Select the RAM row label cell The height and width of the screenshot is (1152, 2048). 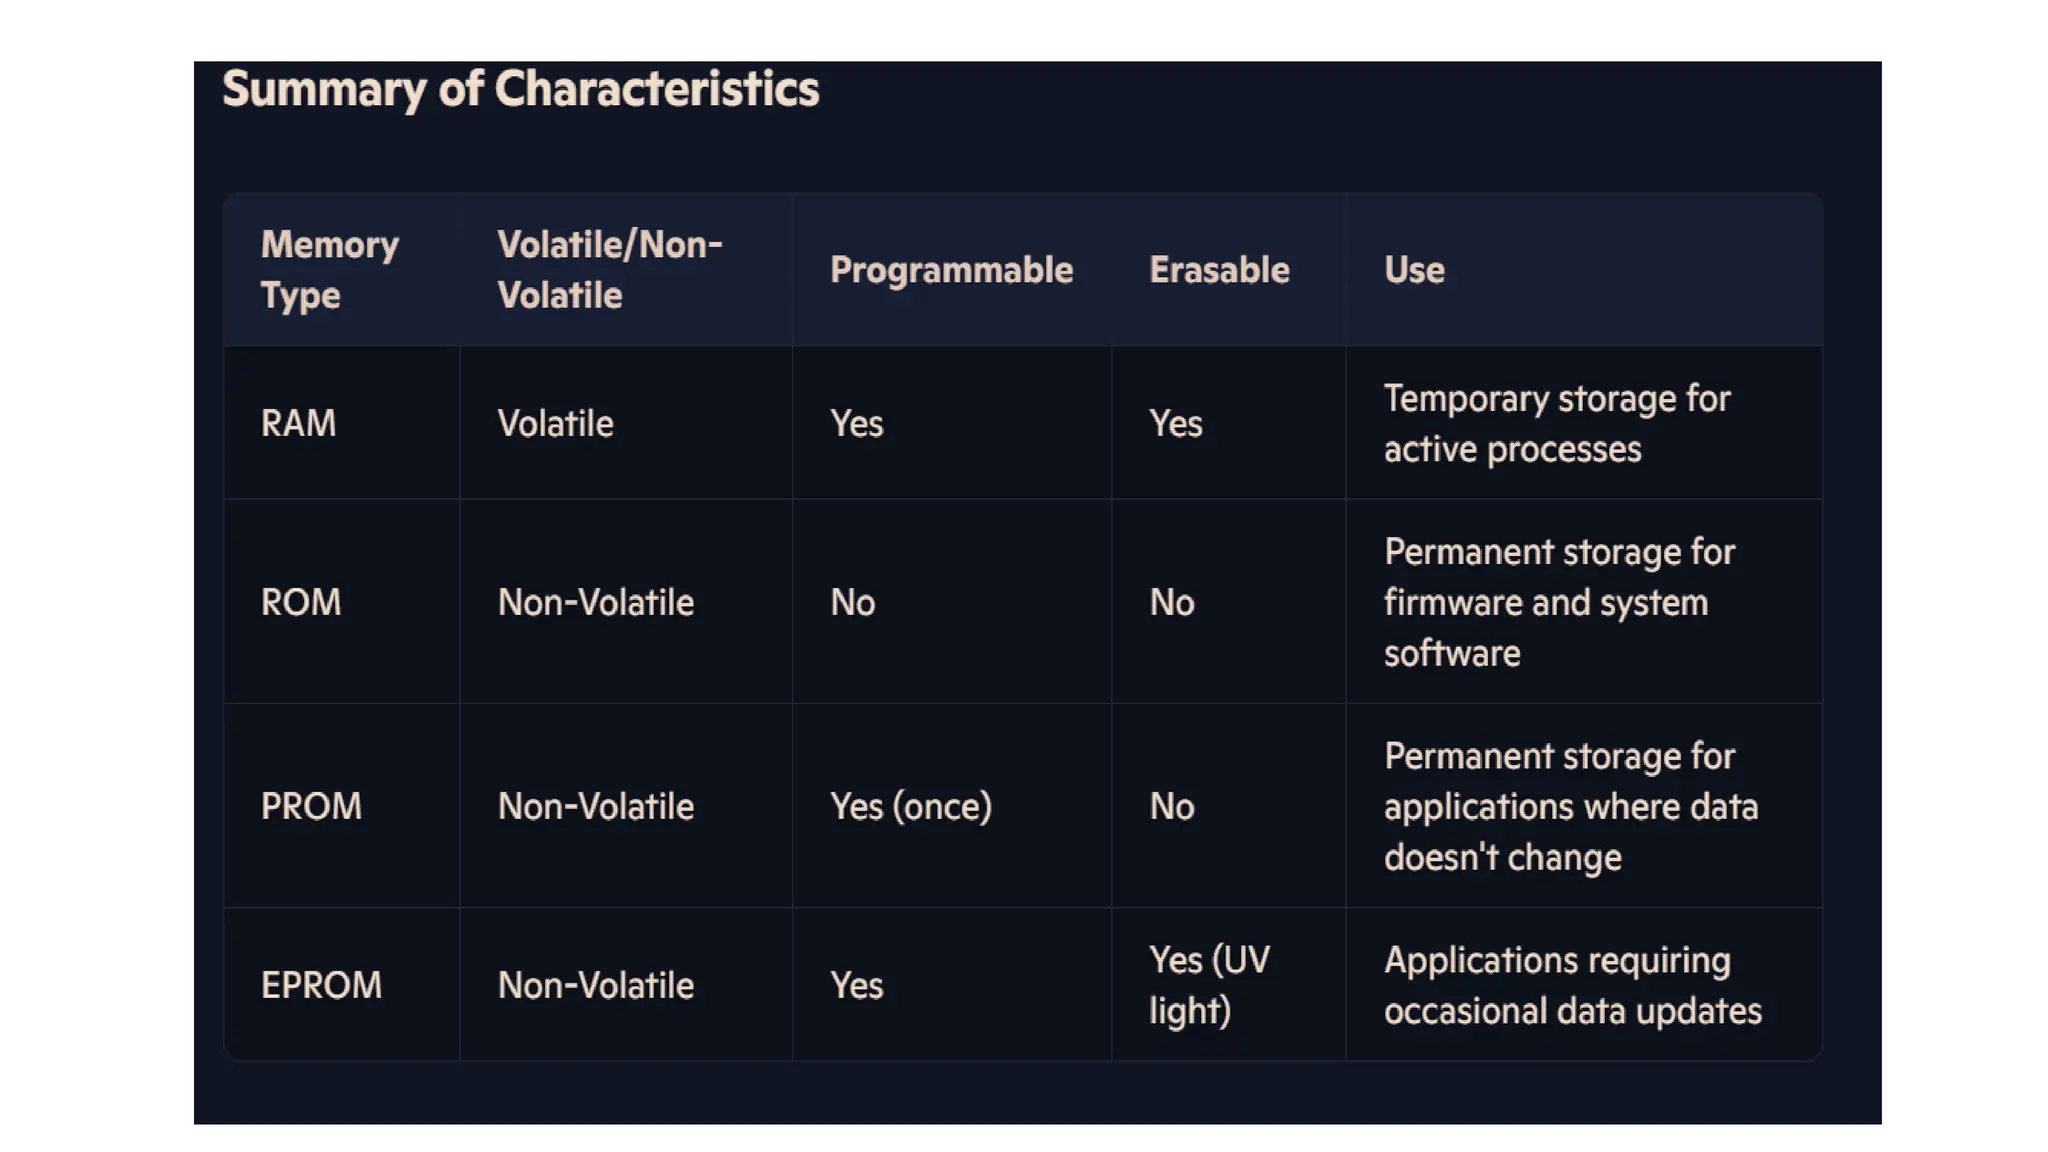pos(298,423)
